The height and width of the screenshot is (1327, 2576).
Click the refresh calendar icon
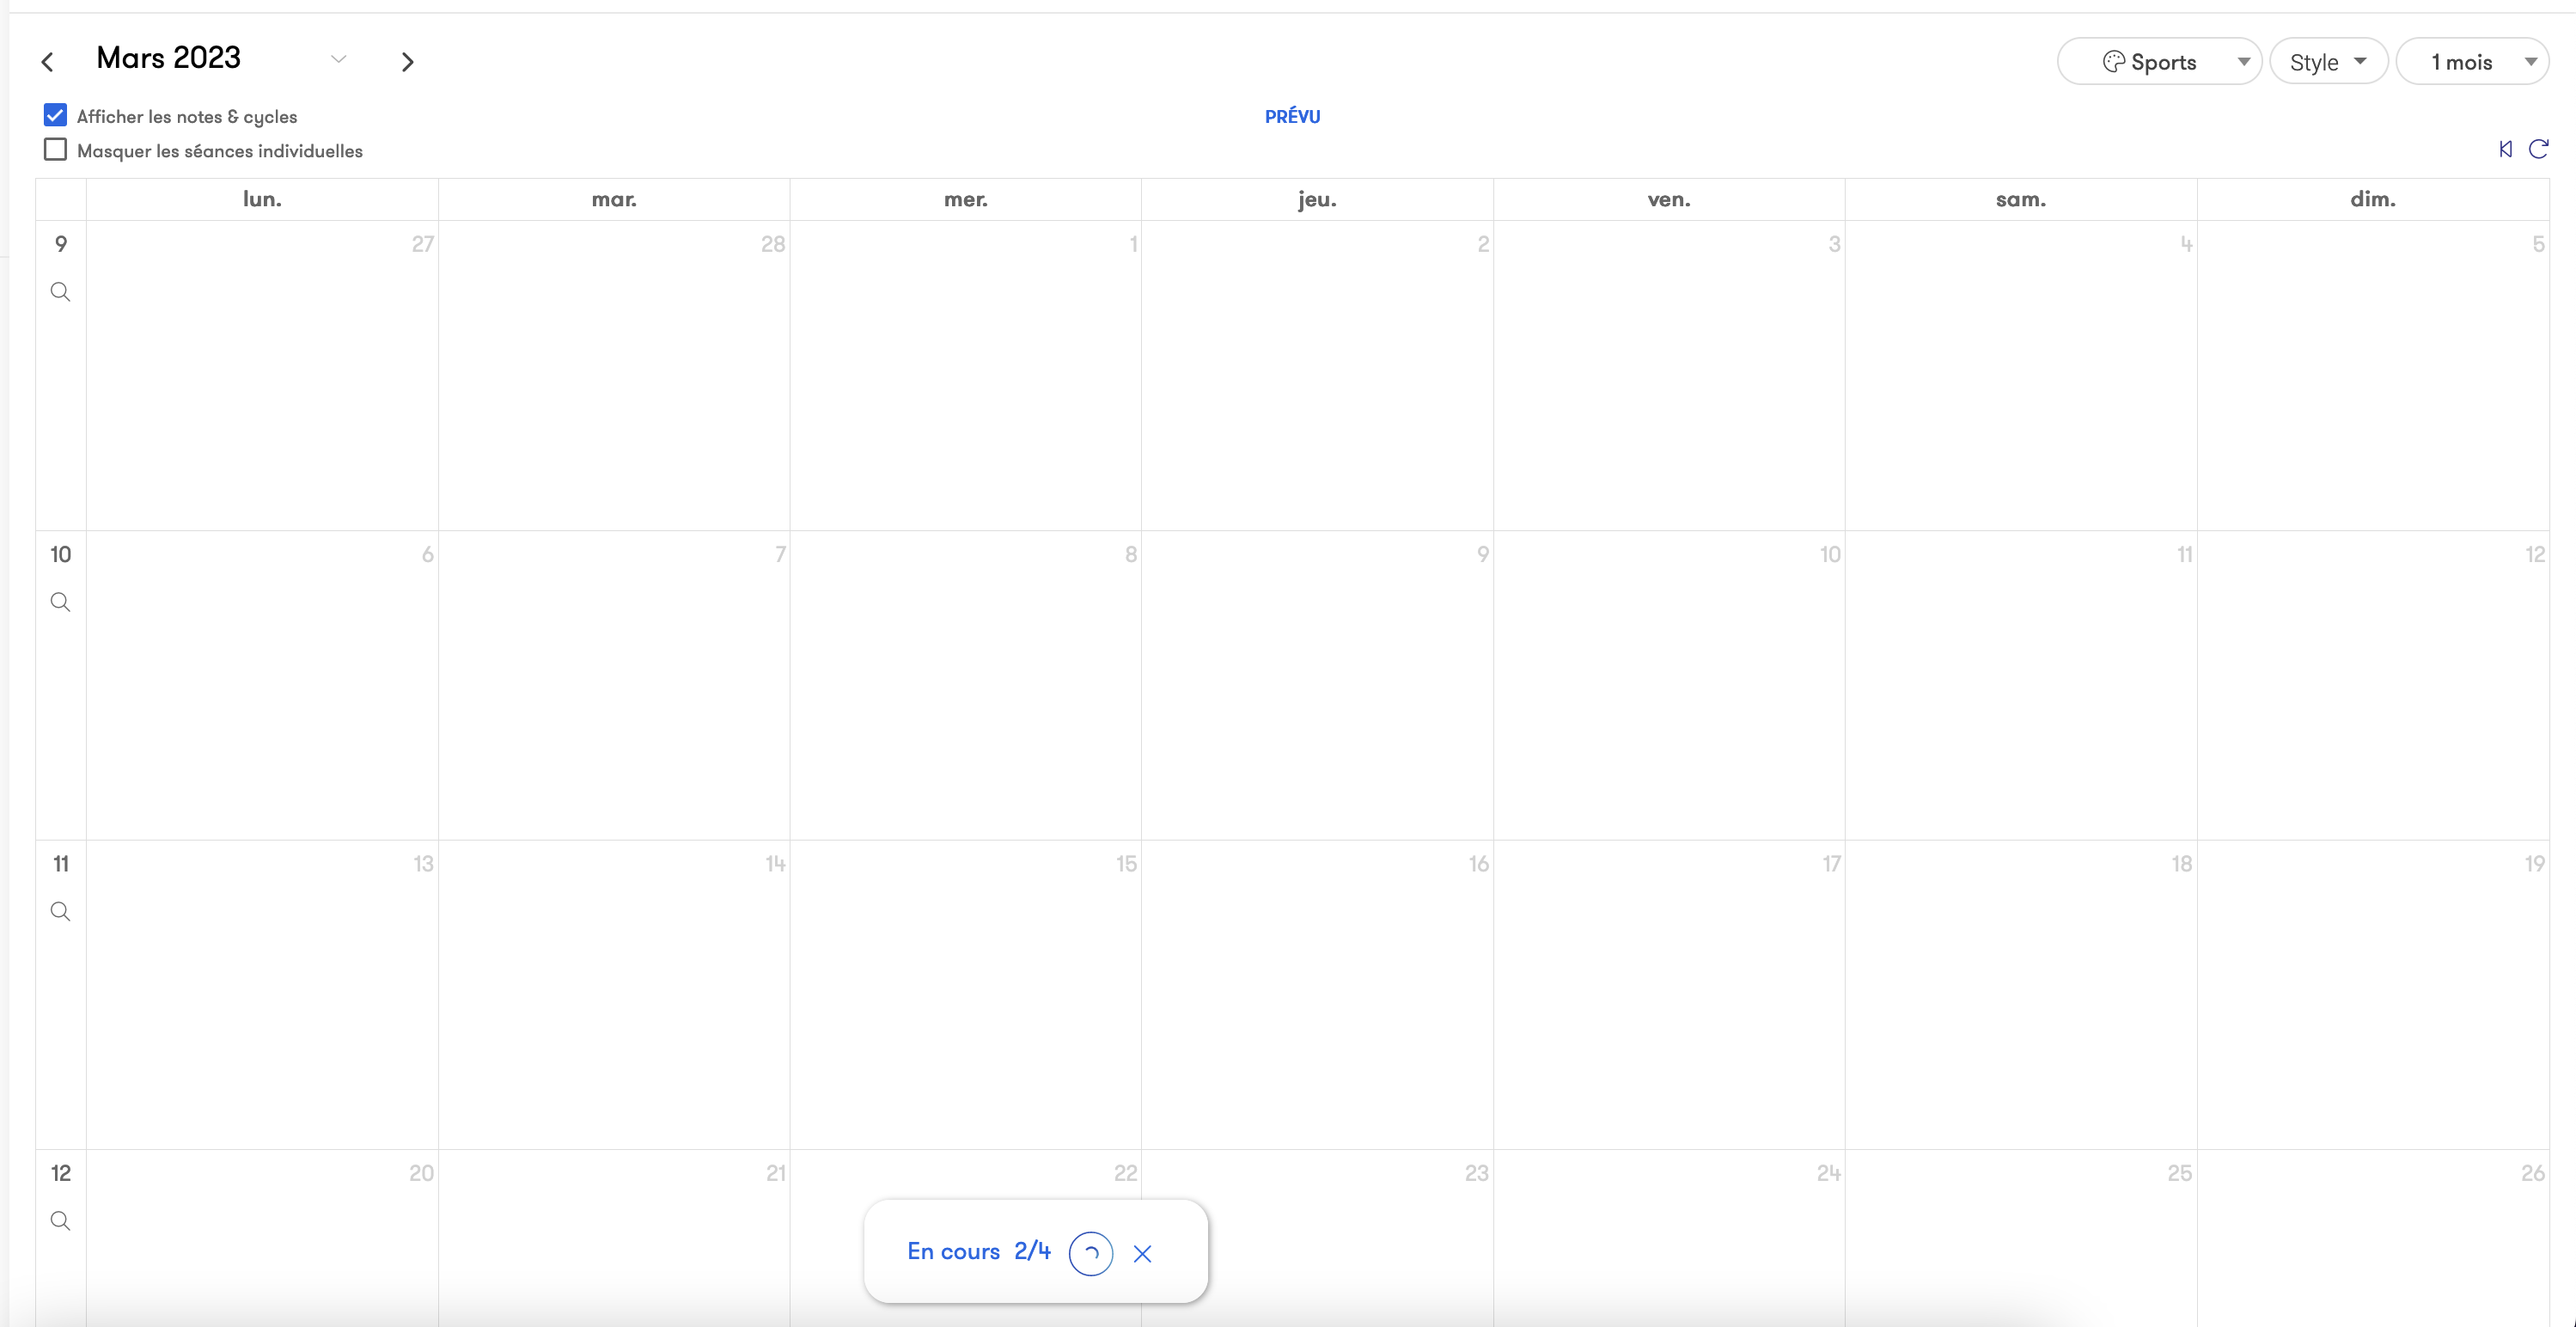point(2538,149)
